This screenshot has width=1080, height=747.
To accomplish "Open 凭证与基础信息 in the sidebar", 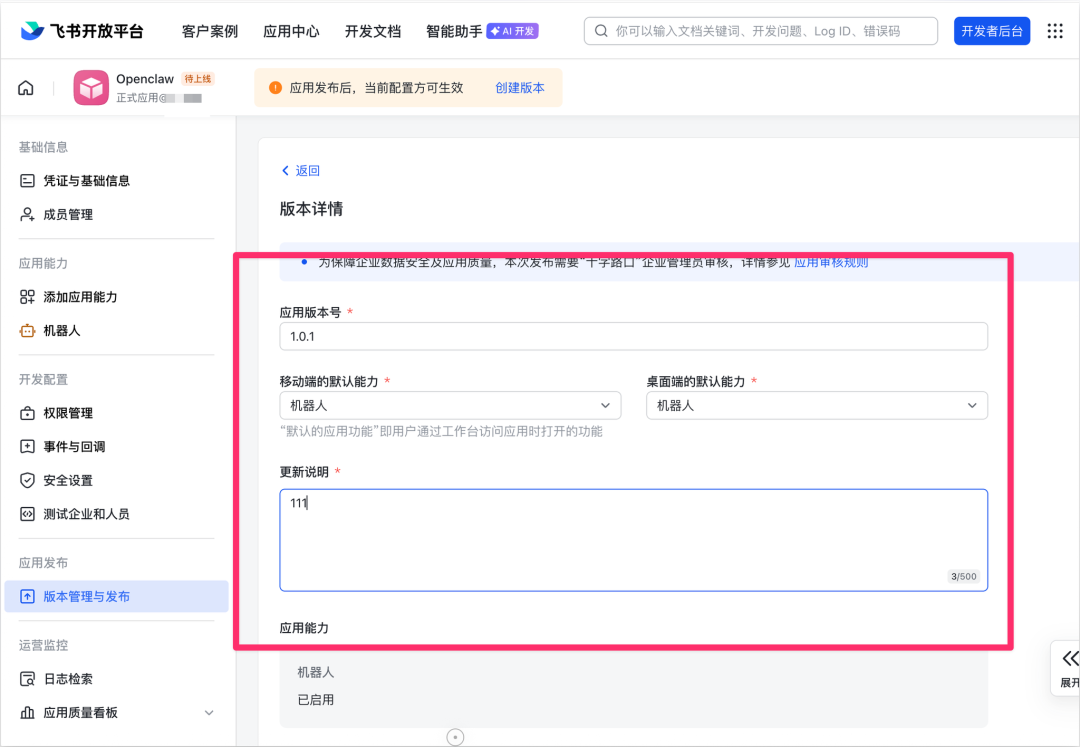I will pyautogui.click(x=96, y=180).
